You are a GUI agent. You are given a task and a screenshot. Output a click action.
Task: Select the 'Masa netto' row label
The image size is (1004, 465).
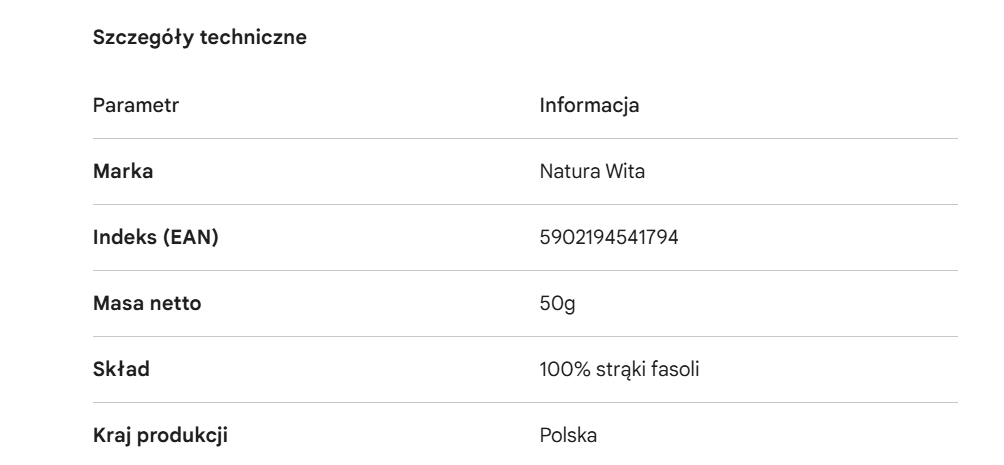click(x=146, y=303)
